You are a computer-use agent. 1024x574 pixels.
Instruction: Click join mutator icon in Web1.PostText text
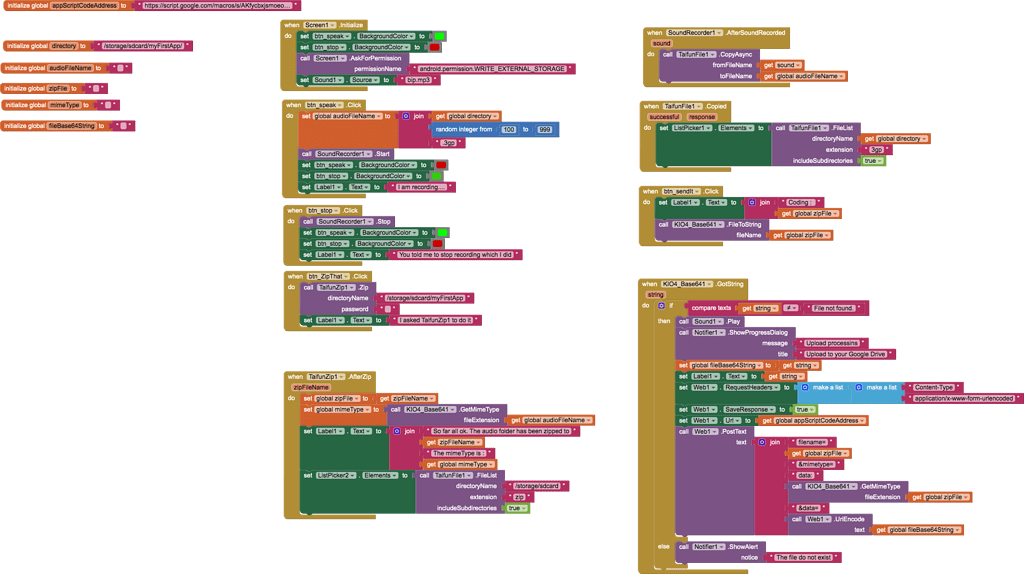[761, 442]
